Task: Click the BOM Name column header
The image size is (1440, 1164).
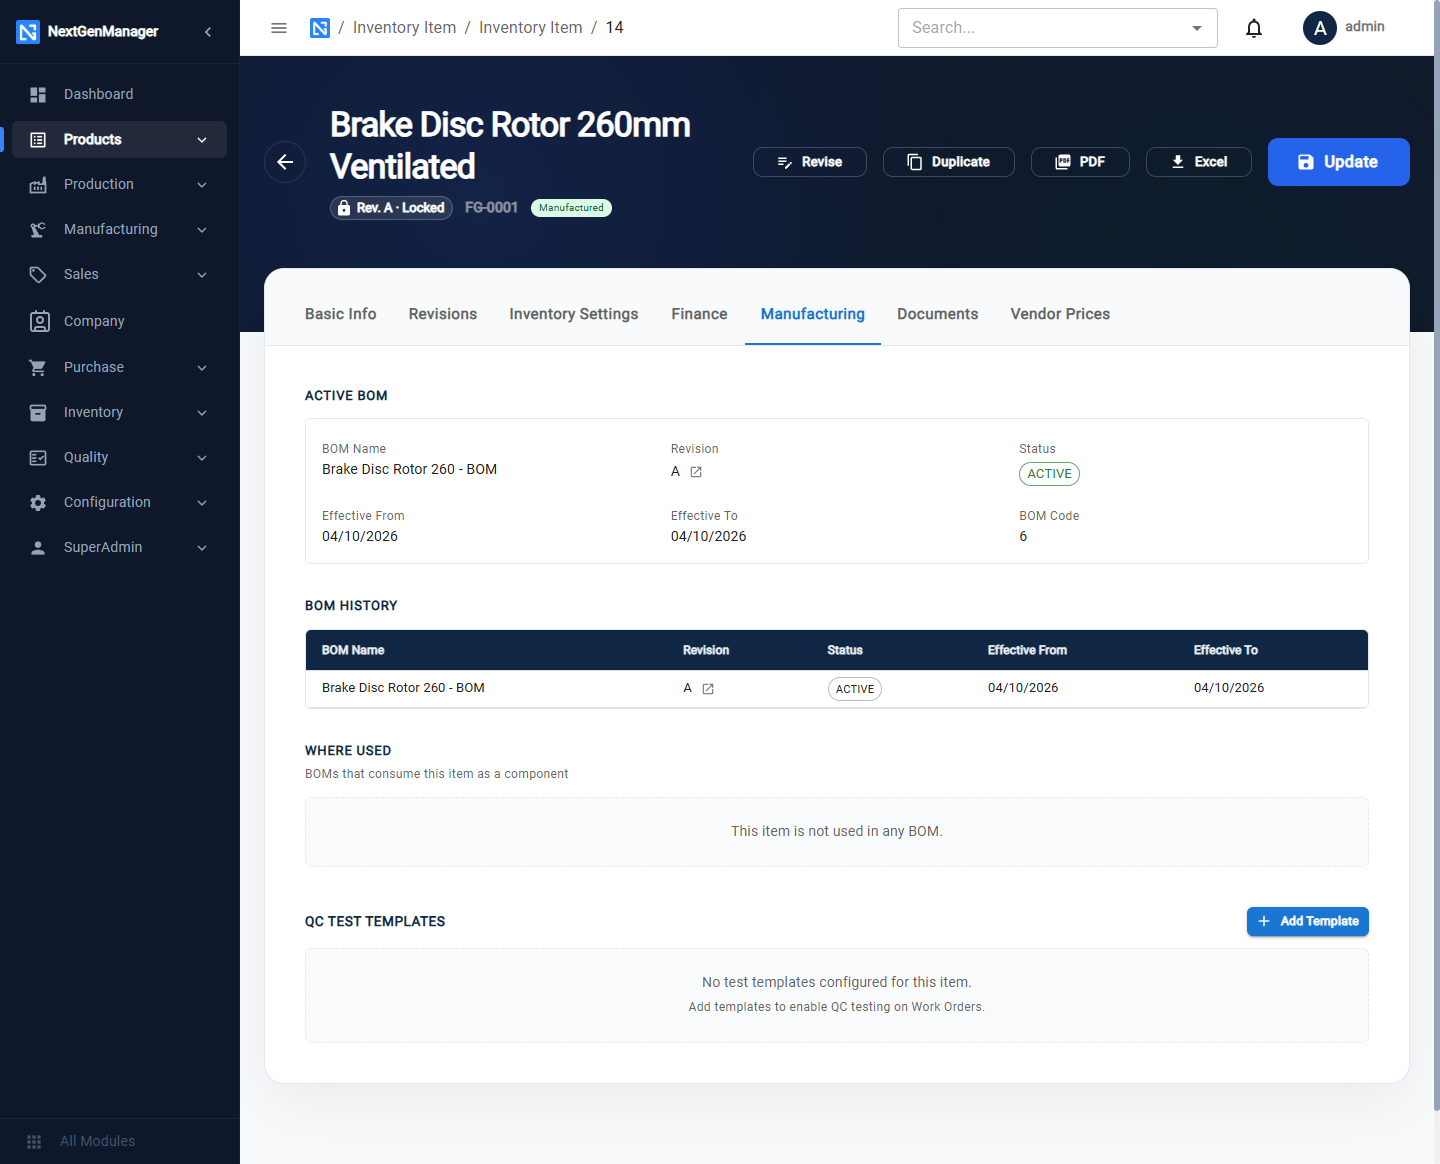Action: tap(353, 650)
